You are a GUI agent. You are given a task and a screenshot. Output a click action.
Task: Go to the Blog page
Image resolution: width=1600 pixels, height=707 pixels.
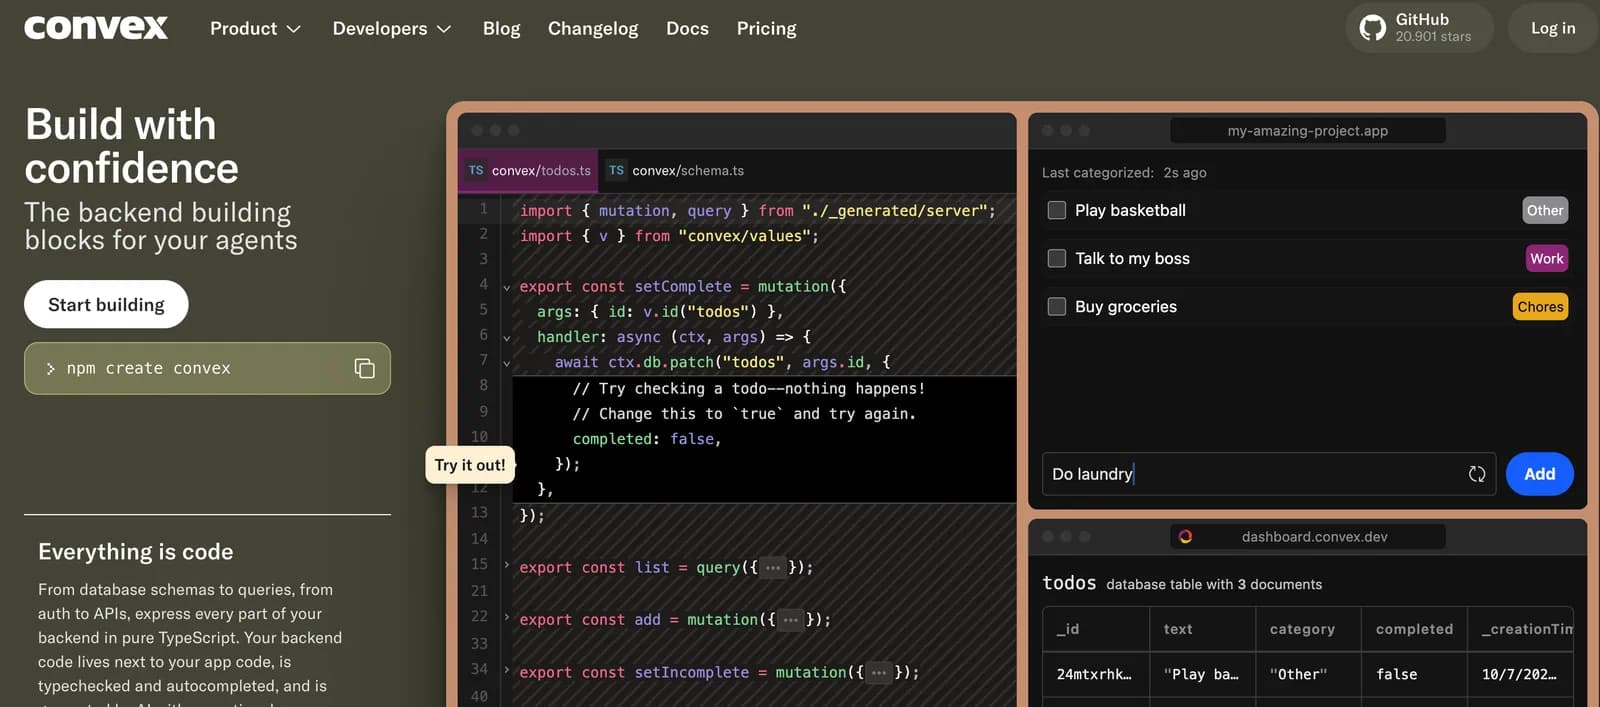click(501, 28)
